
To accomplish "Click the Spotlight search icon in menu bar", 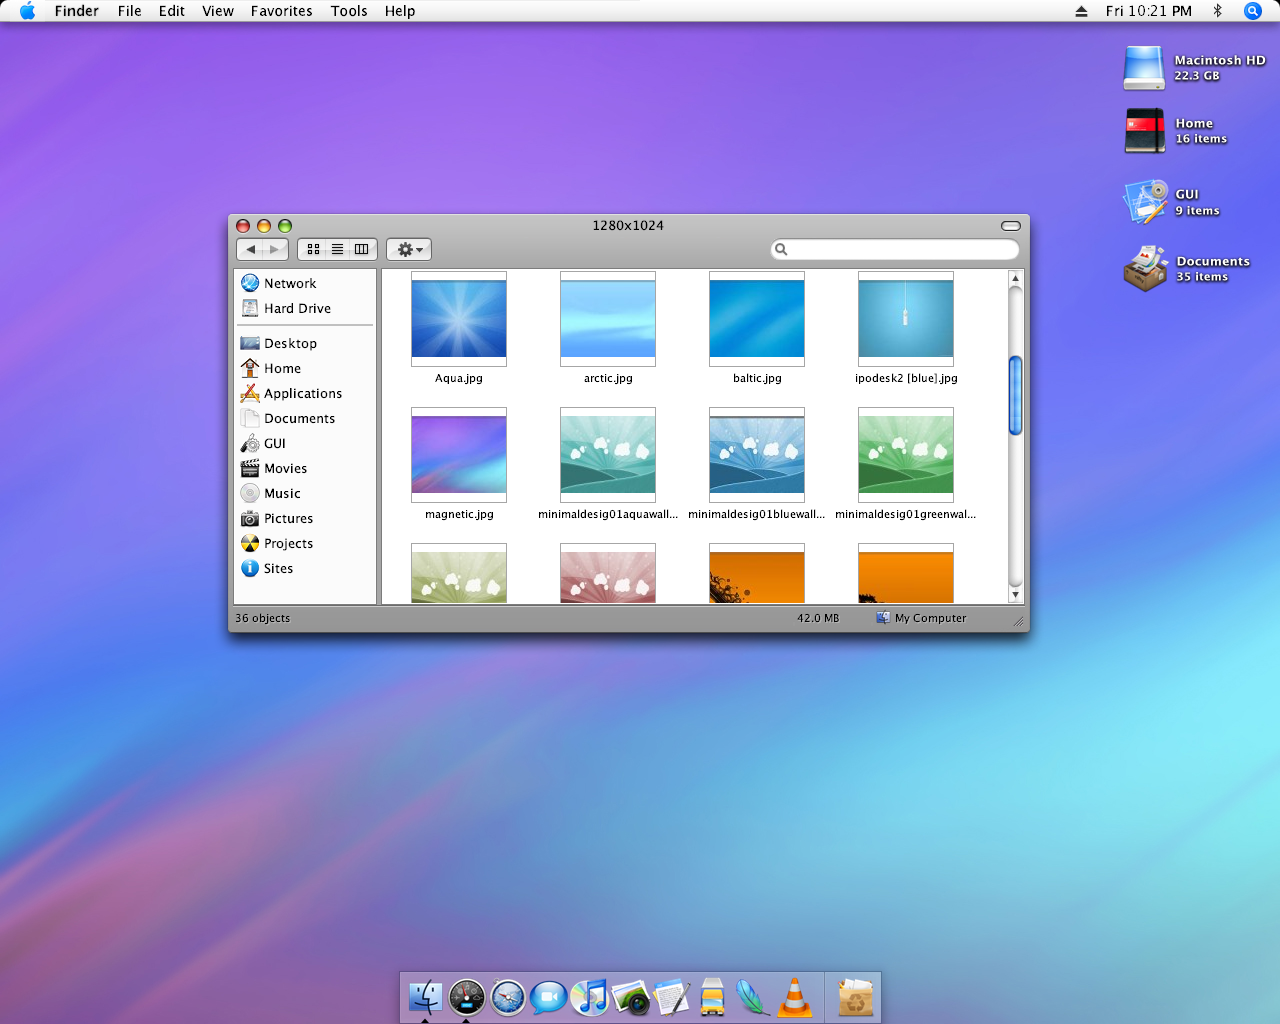I will coord(1252,11).
